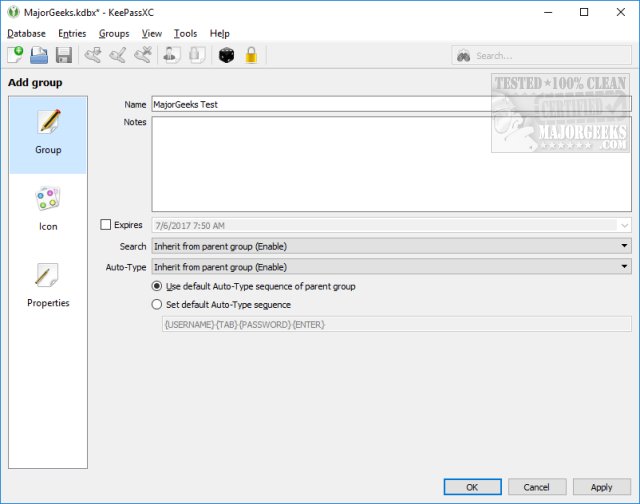Open the Groups menu
Image resolution: width=640 pixels, height=504 pixels.
pos(114,33)
